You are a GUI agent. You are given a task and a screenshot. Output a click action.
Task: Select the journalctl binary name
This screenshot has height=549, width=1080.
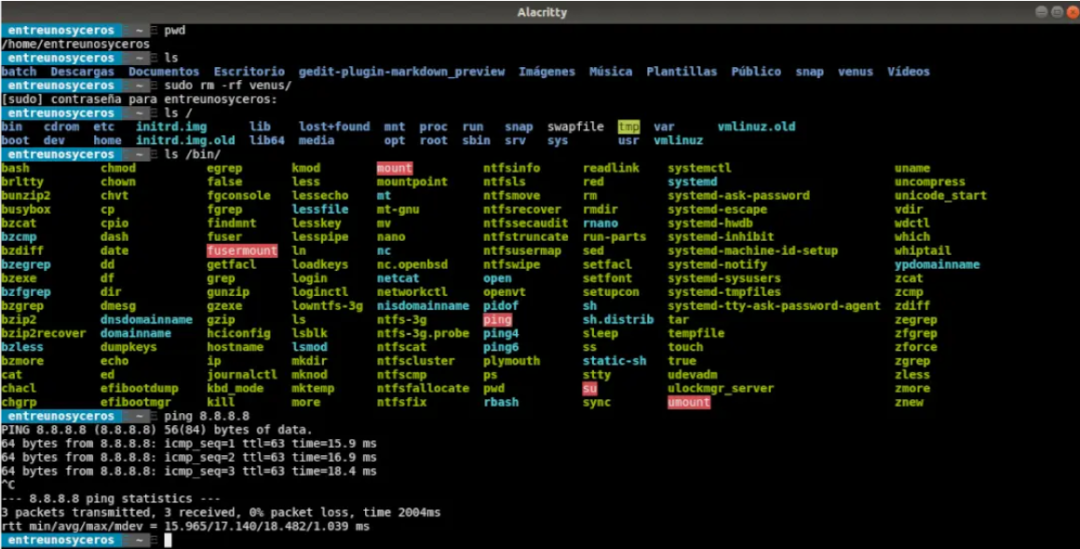click(x=242, y=375)
